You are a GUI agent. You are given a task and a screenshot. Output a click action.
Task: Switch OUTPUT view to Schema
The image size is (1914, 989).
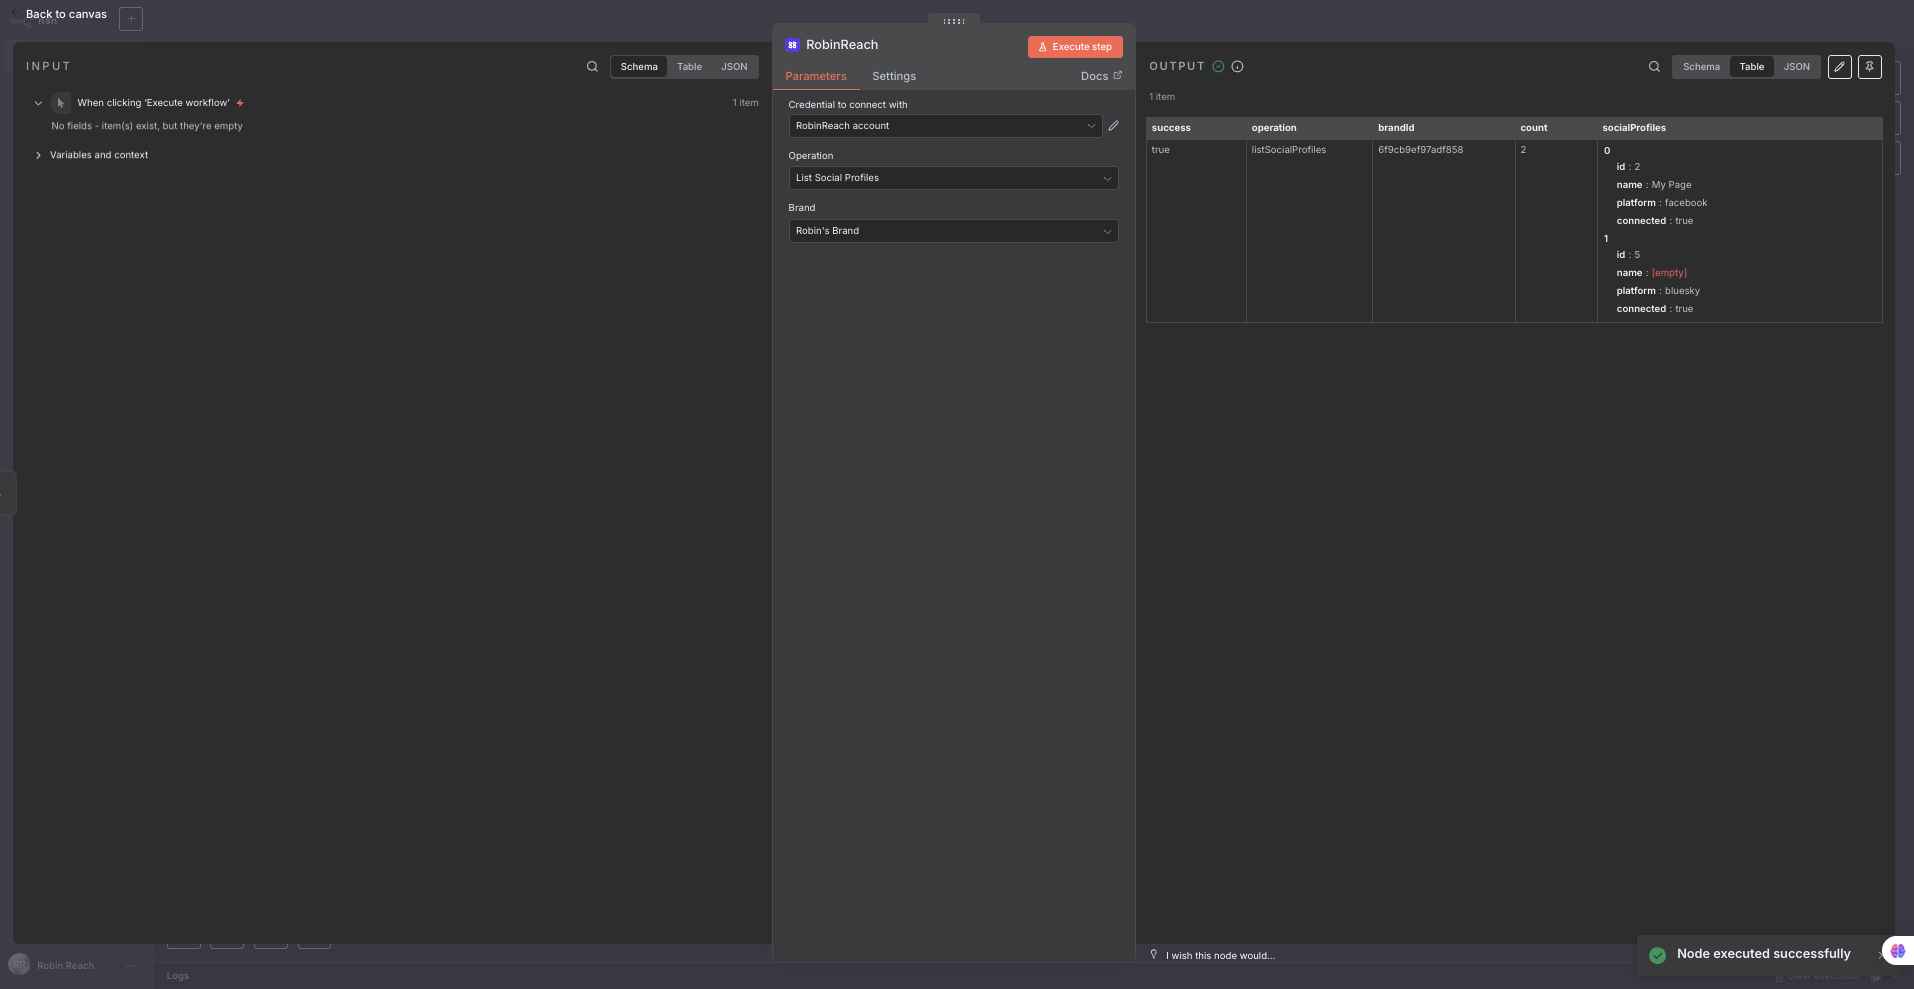point(1701,67)
